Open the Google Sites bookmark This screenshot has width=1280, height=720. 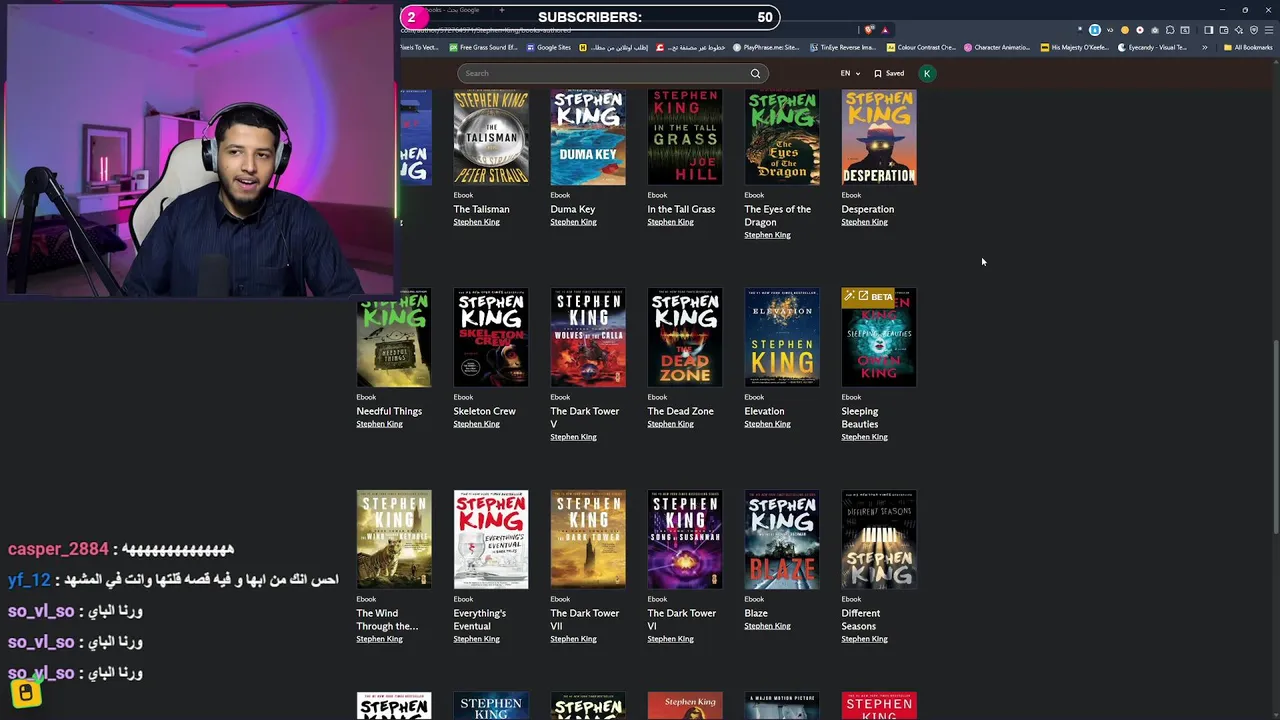[549, 47]
